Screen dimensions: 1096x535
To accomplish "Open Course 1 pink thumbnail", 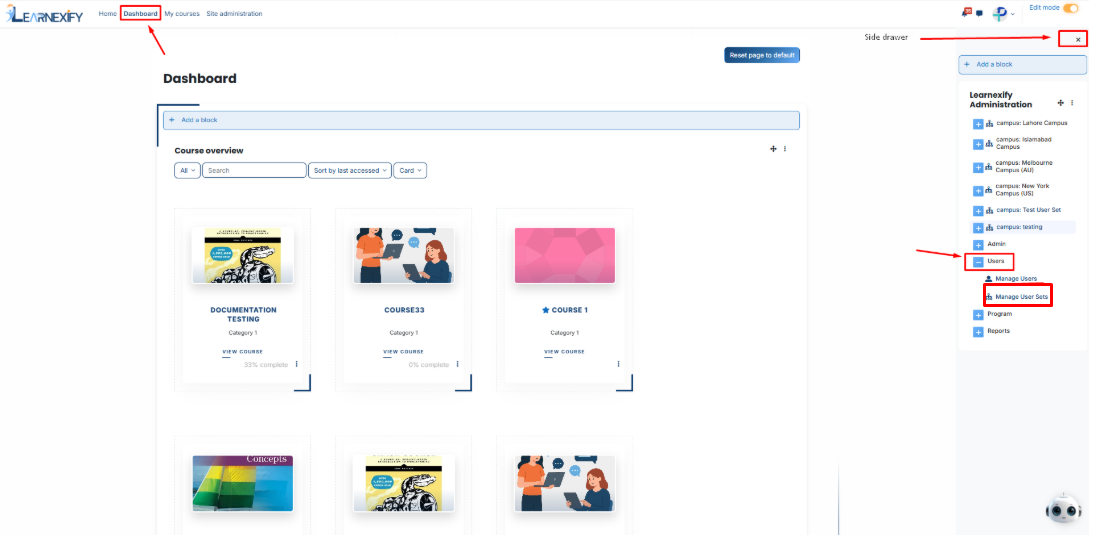I will (565, 255).
